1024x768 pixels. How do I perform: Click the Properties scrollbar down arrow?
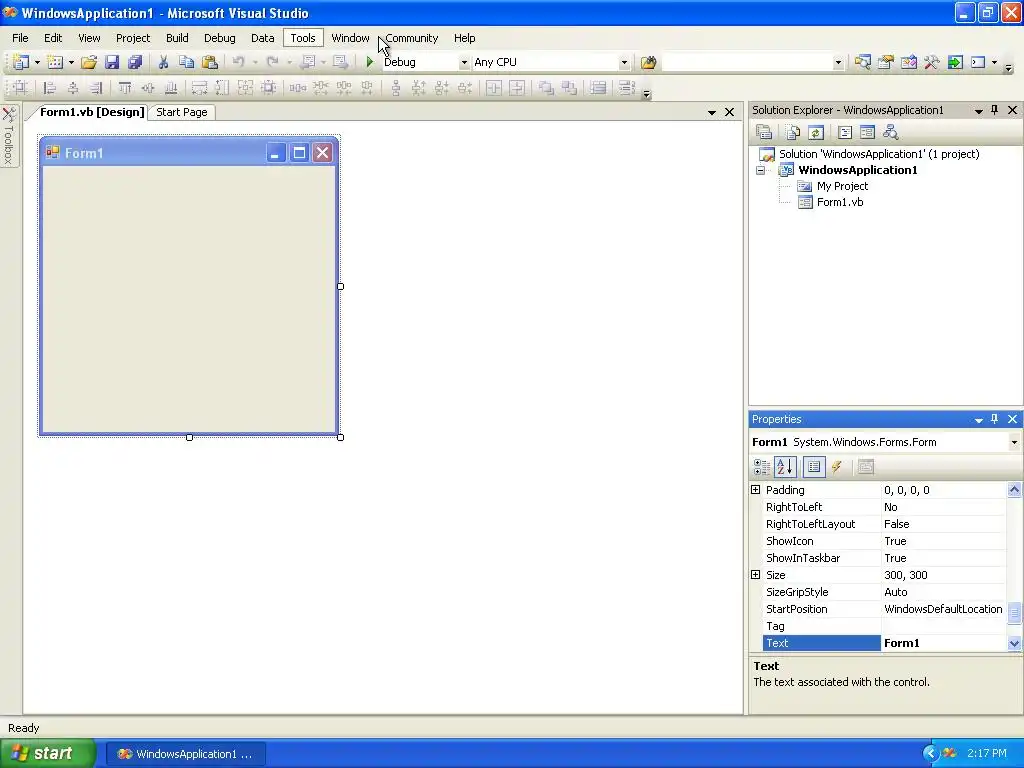(x=1014, y=643)
